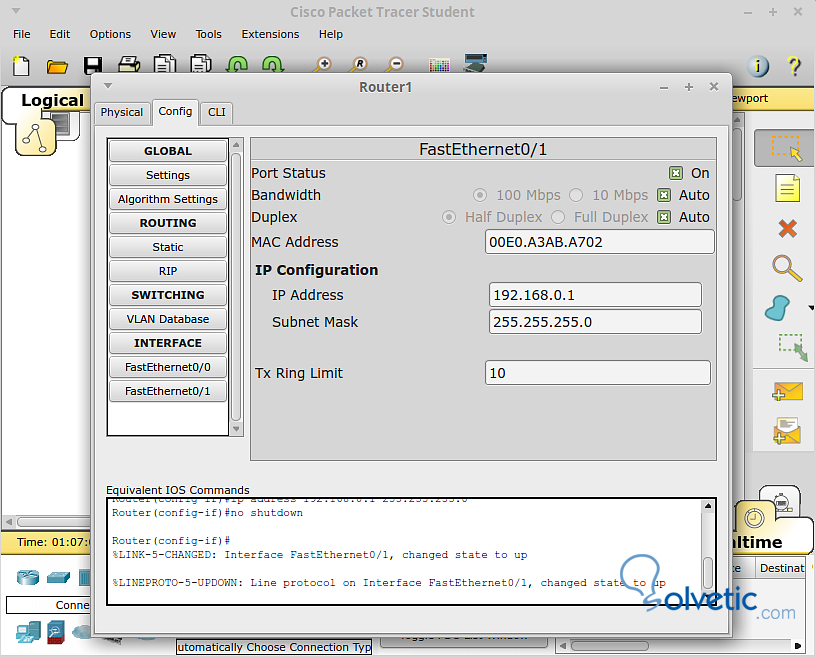
Task: Toggle Bandwidth Auto checkbox
Action: tap(664, 195)
